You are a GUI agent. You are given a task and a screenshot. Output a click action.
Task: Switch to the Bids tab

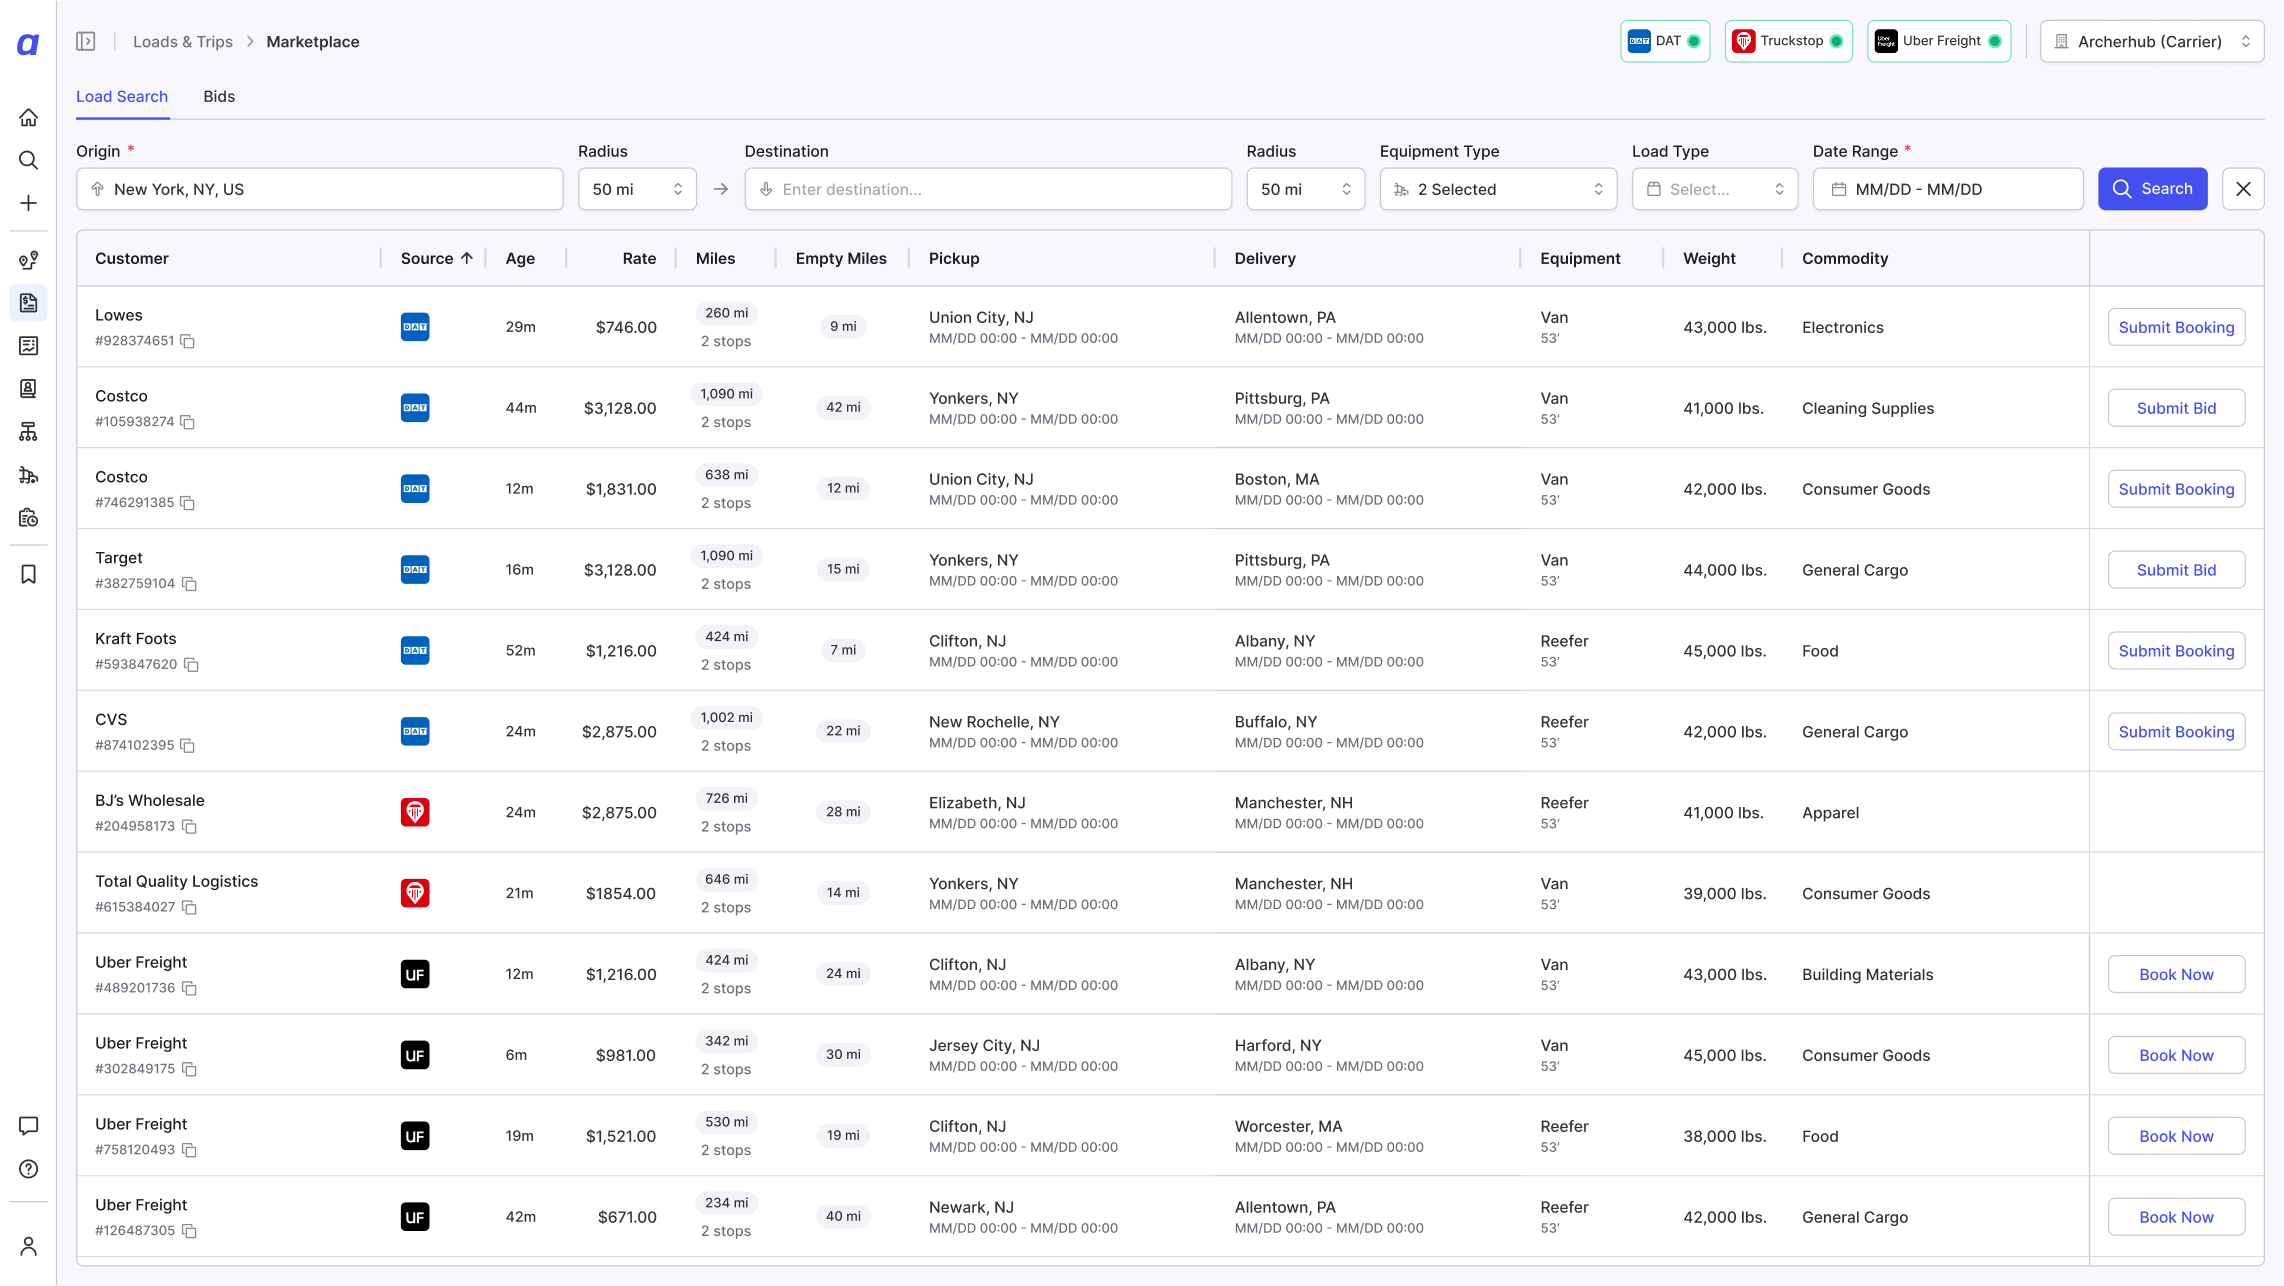[x=219, y=96]
